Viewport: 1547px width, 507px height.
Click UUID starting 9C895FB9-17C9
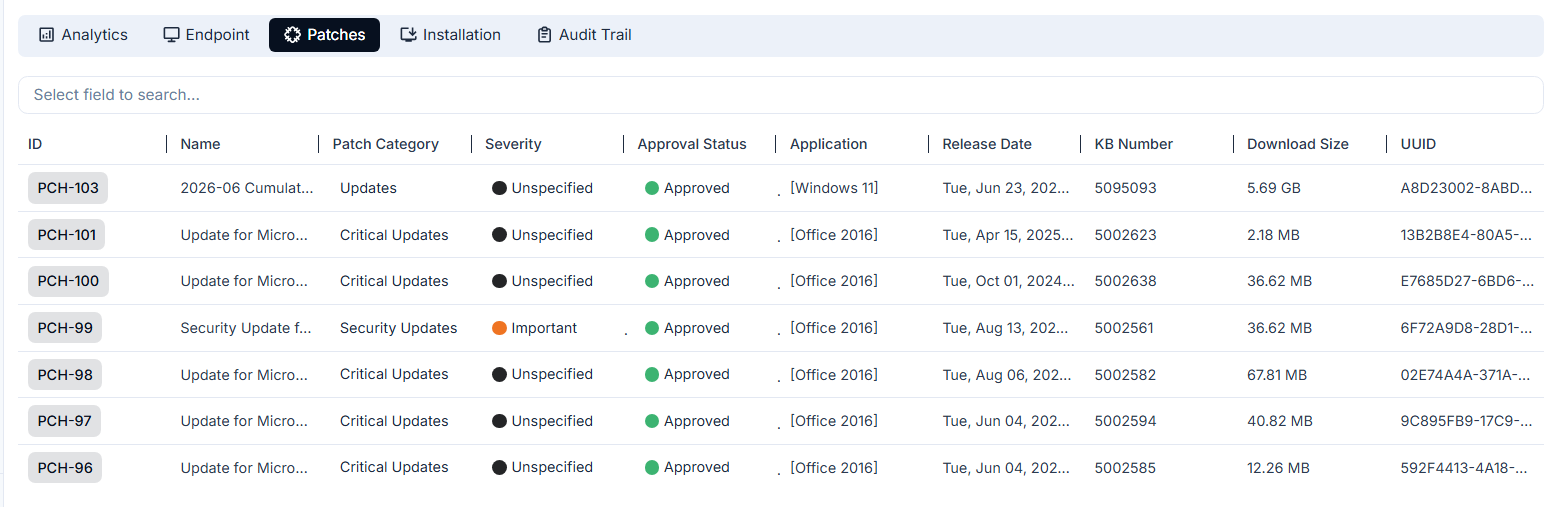tap(1467, 421)
